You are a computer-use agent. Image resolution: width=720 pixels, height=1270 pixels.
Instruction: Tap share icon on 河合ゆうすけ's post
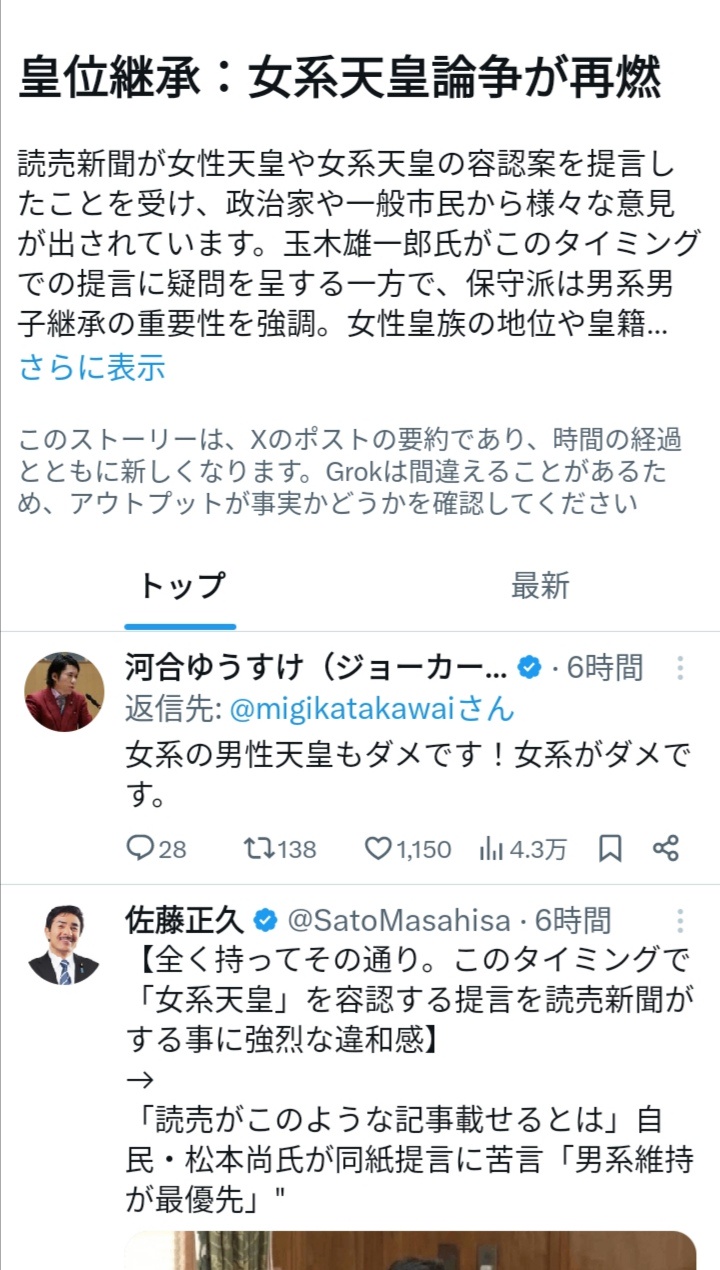(666, 849)
